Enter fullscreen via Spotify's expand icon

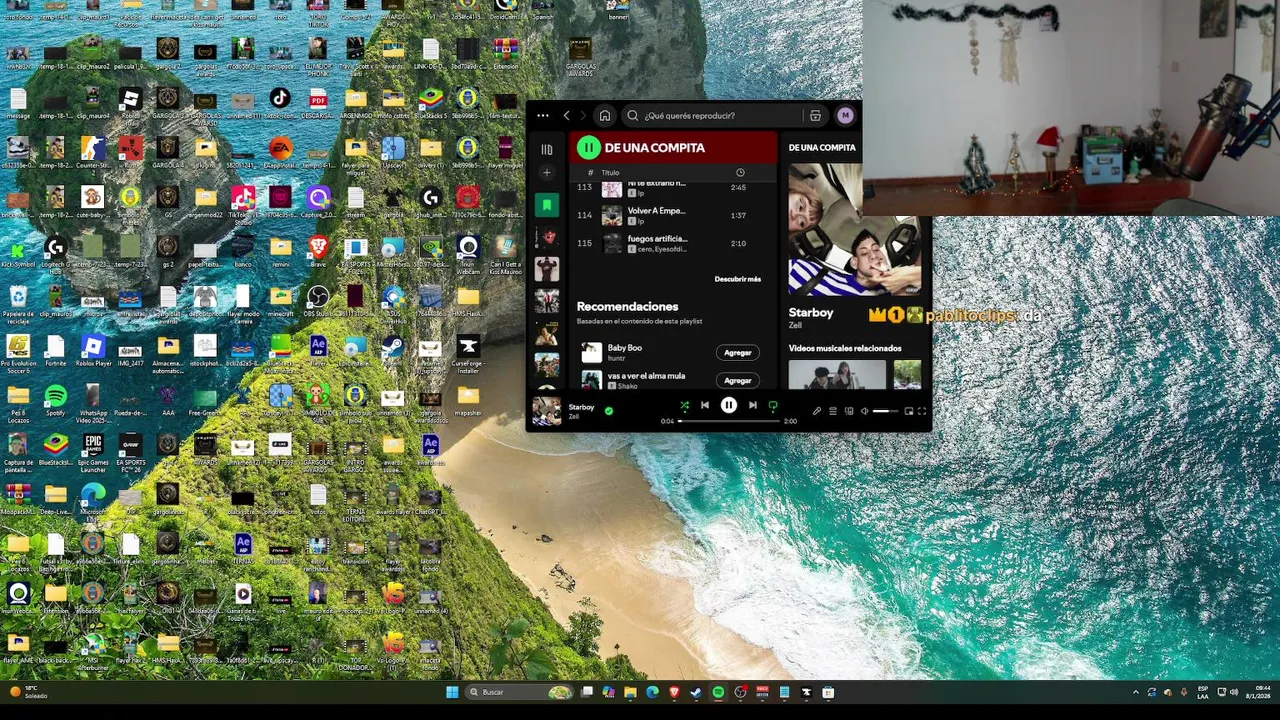coord(922,411)
